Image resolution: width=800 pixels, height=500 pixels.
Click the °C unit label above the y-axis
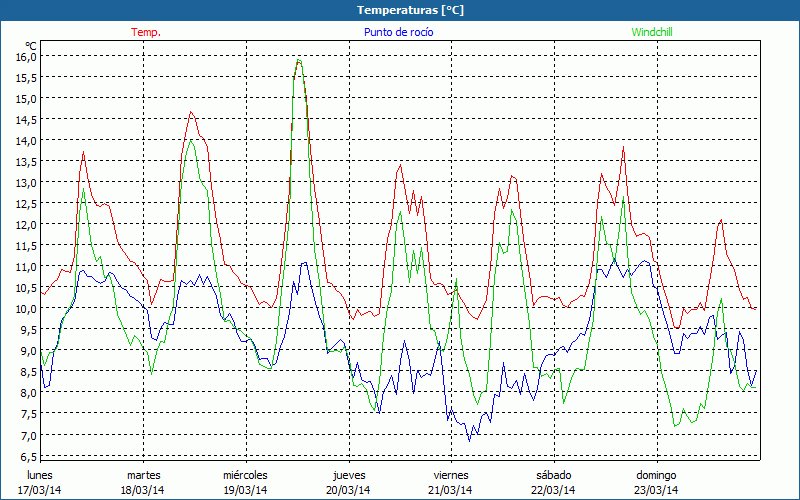31,45
